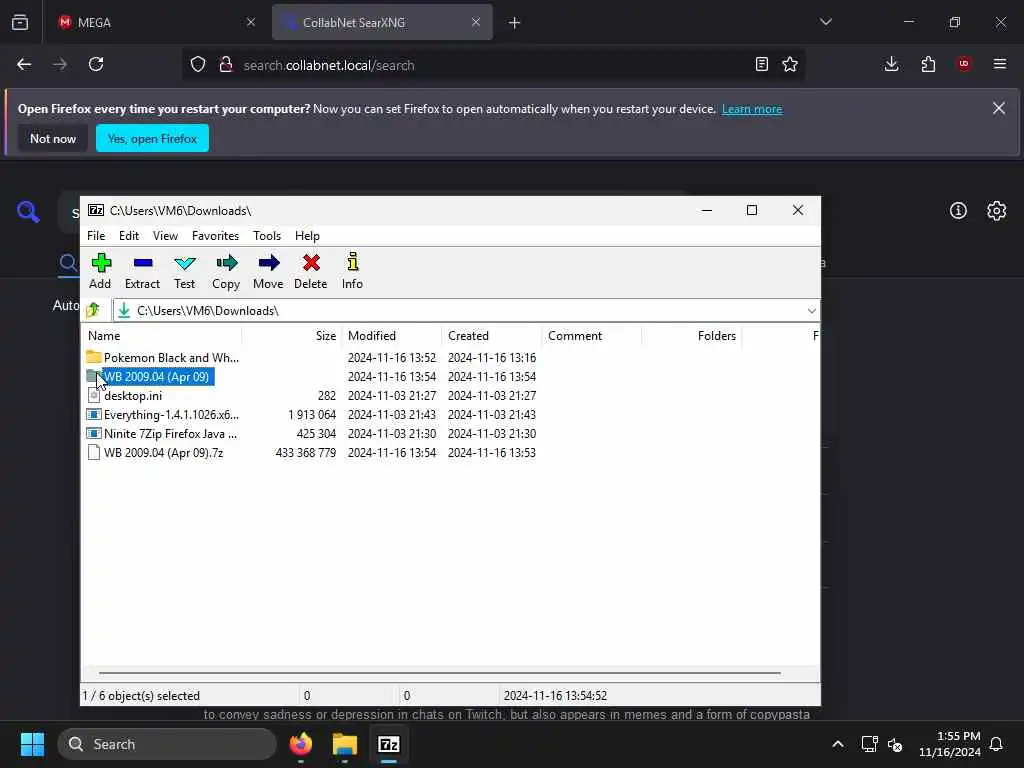Image resolution: width=1024 pixels, height=768 pixels.
Task: Switch to the CollabNet SearXNG tab
Action: tap(381, 22)
